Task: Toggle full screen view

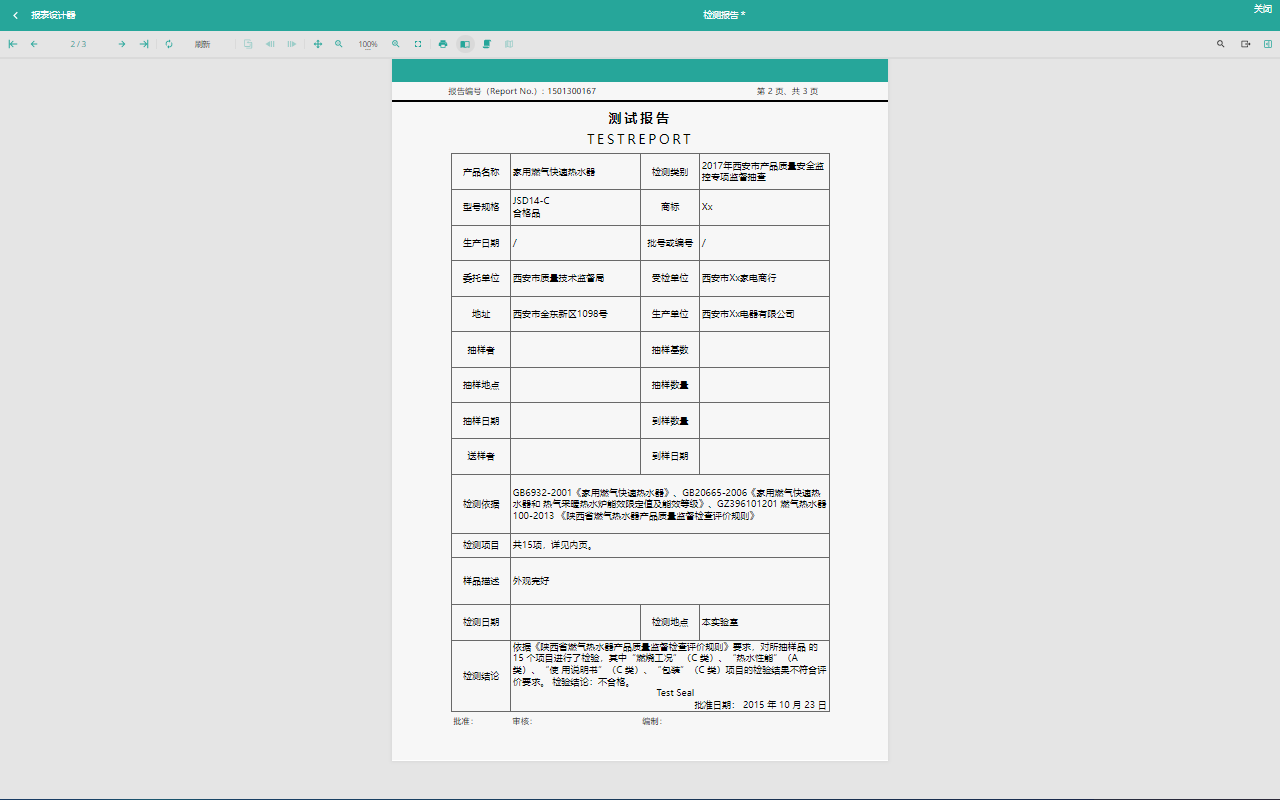Action: point(418,44)
